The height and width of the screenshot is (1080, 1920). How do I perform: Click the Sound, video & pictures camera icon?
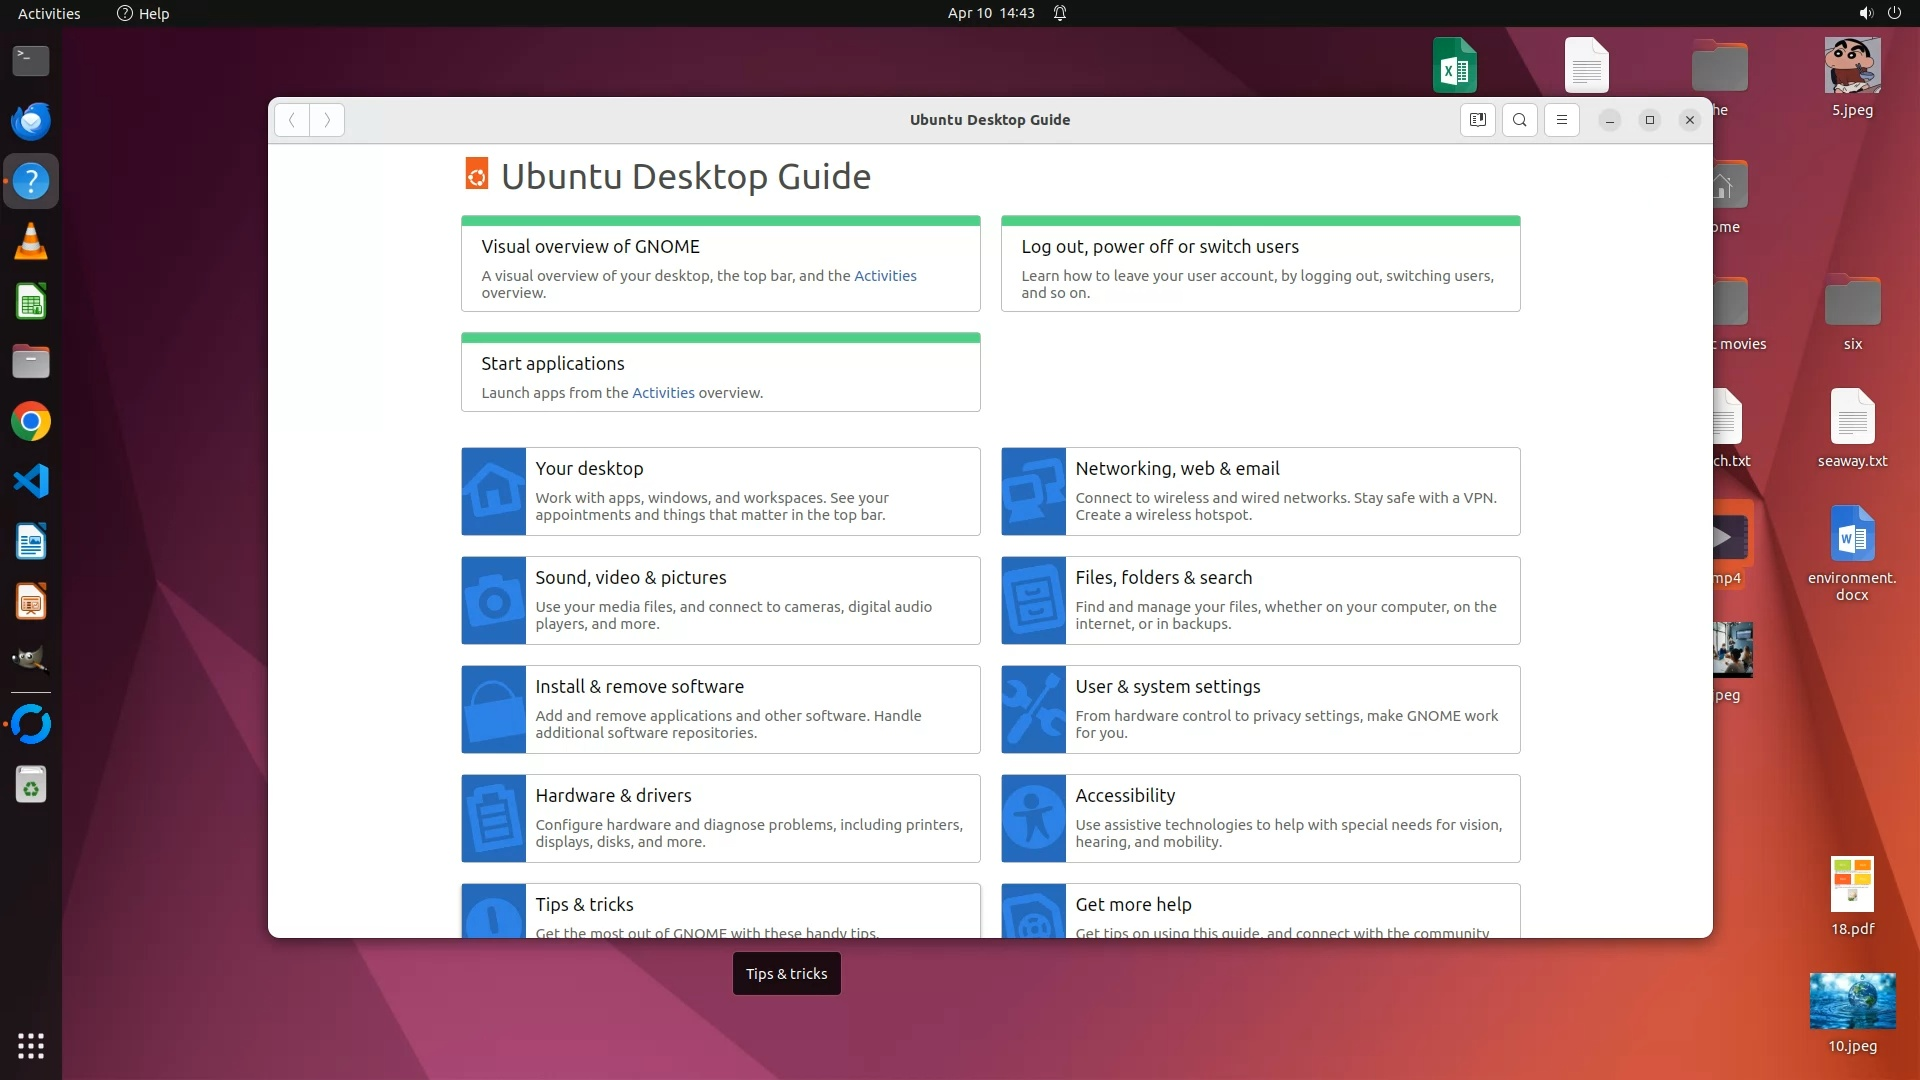(x=493, y=600)
